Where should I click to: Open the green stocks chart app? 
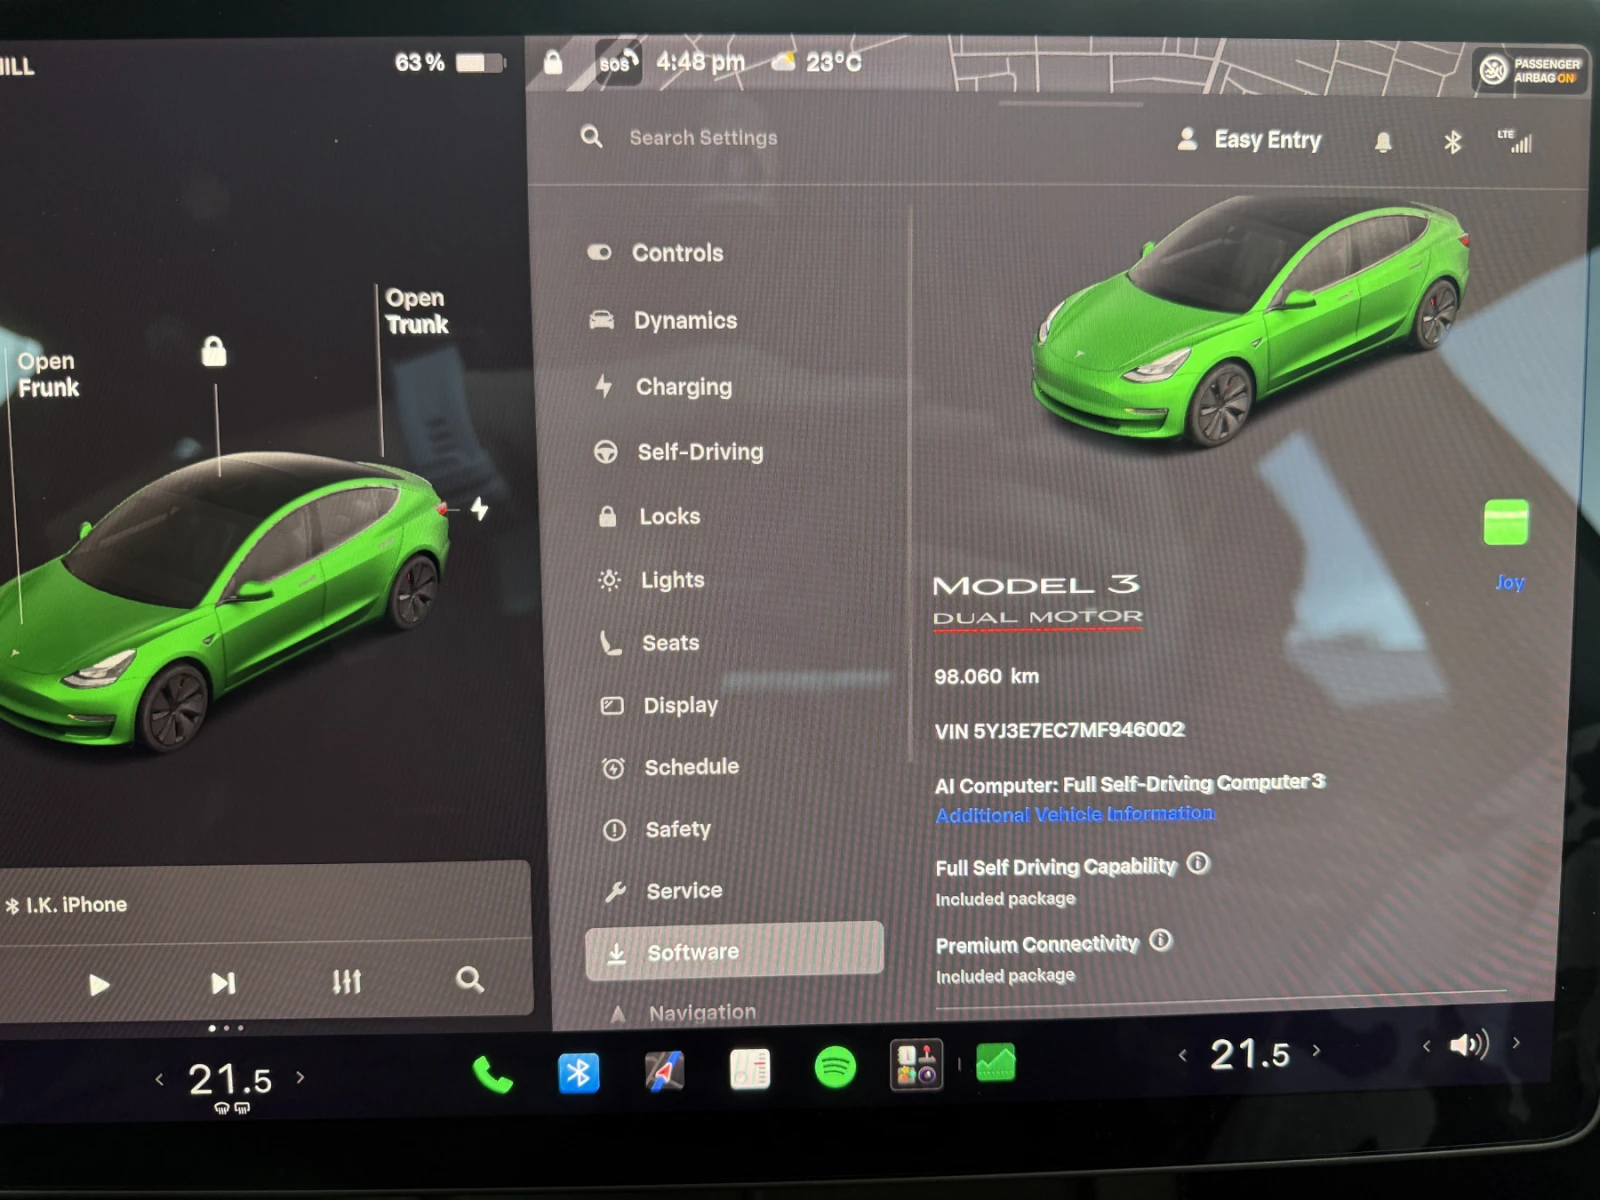point(995,1062)
